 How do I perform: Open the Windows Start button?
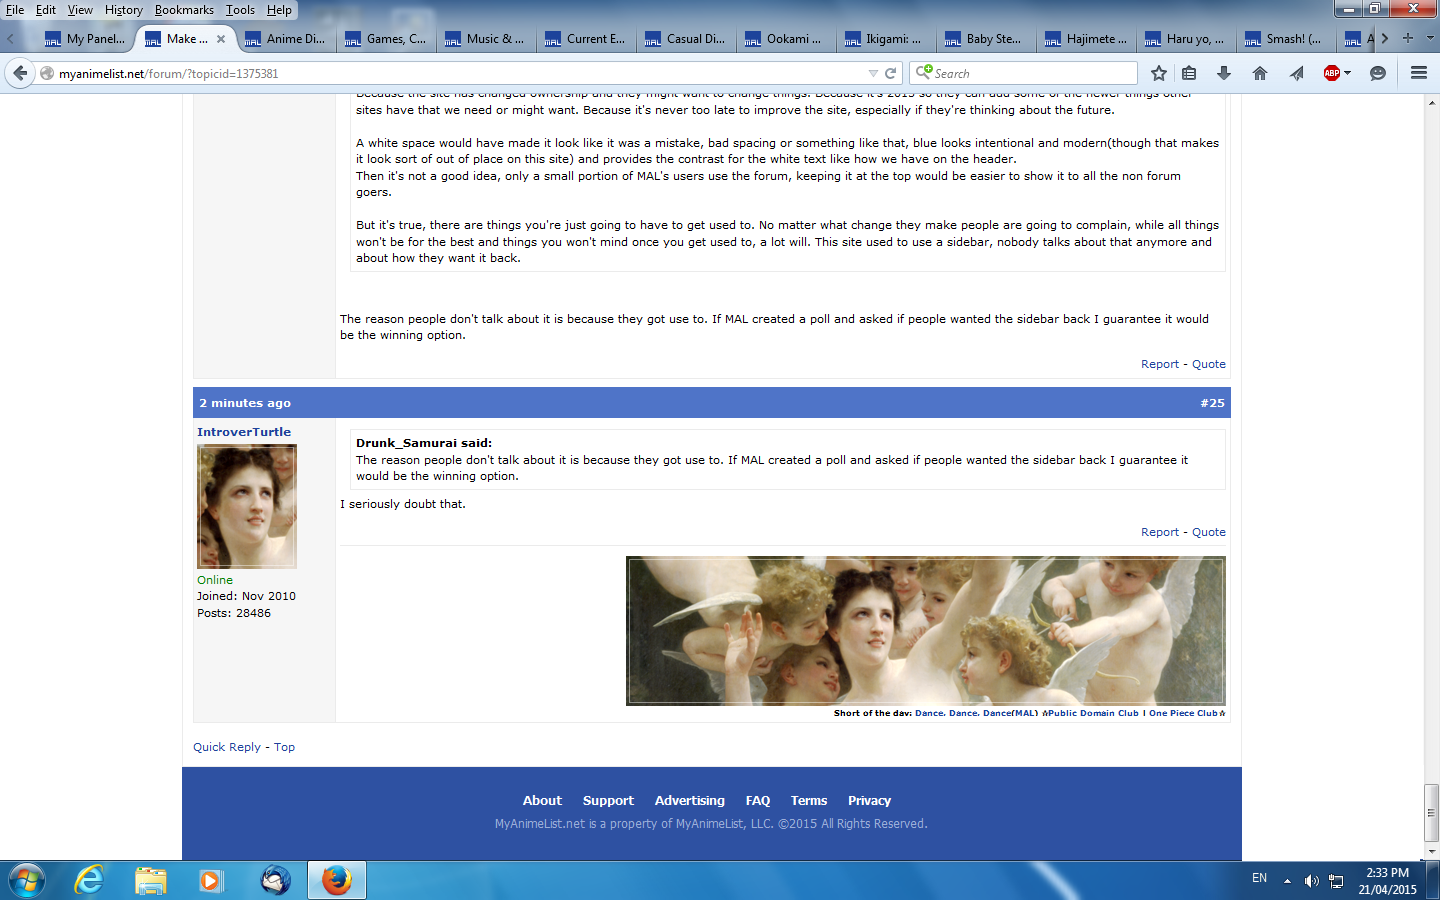[x=26, y=880]
